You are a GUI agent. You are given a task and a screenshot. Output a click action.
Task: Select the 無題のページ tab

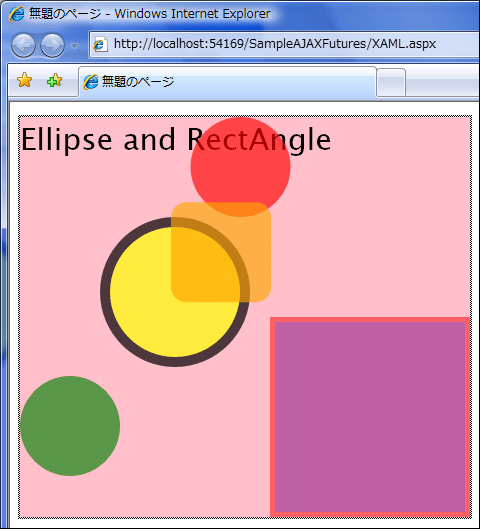tap(227, 82)
